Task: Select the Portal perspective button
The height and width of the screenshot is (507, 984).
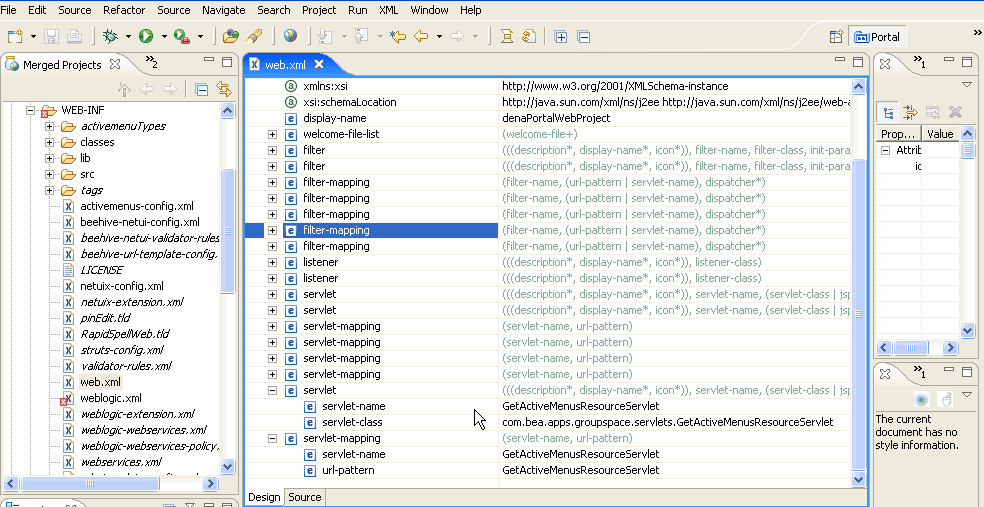Action: [x=877, y=37]
